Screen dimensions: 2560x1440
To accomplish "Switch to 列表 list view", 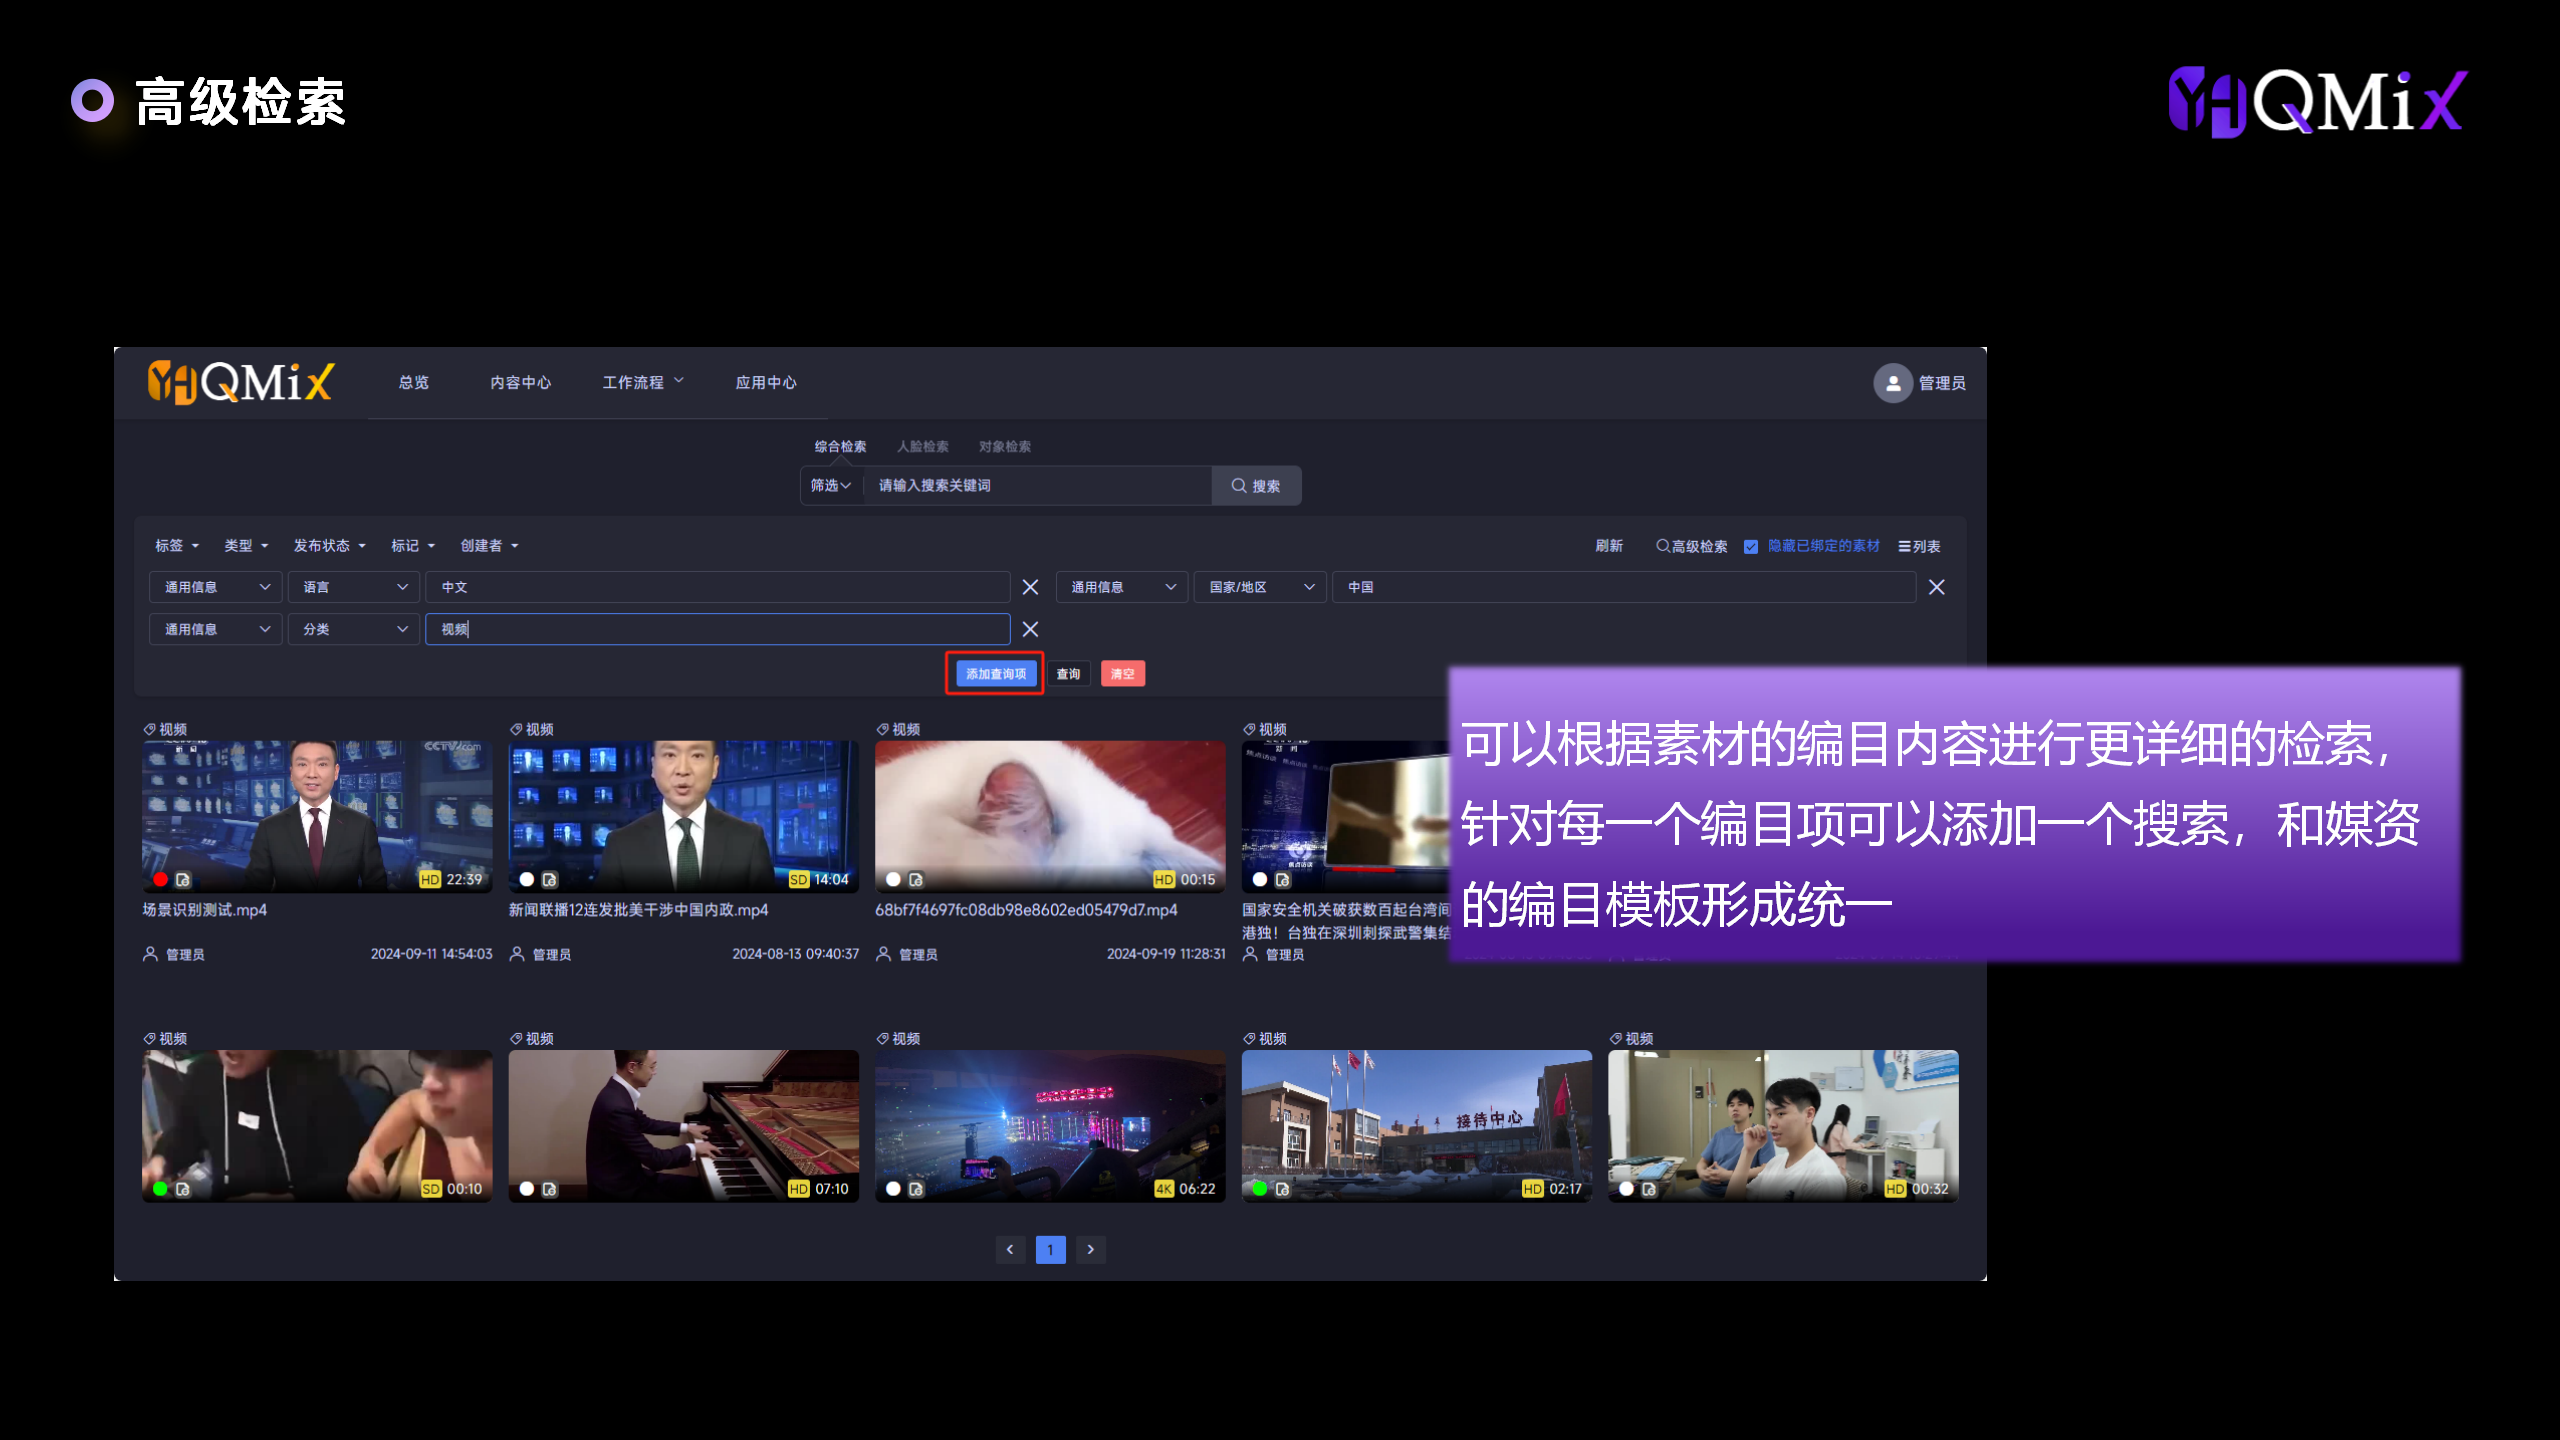I will (x=1919, y=546).
